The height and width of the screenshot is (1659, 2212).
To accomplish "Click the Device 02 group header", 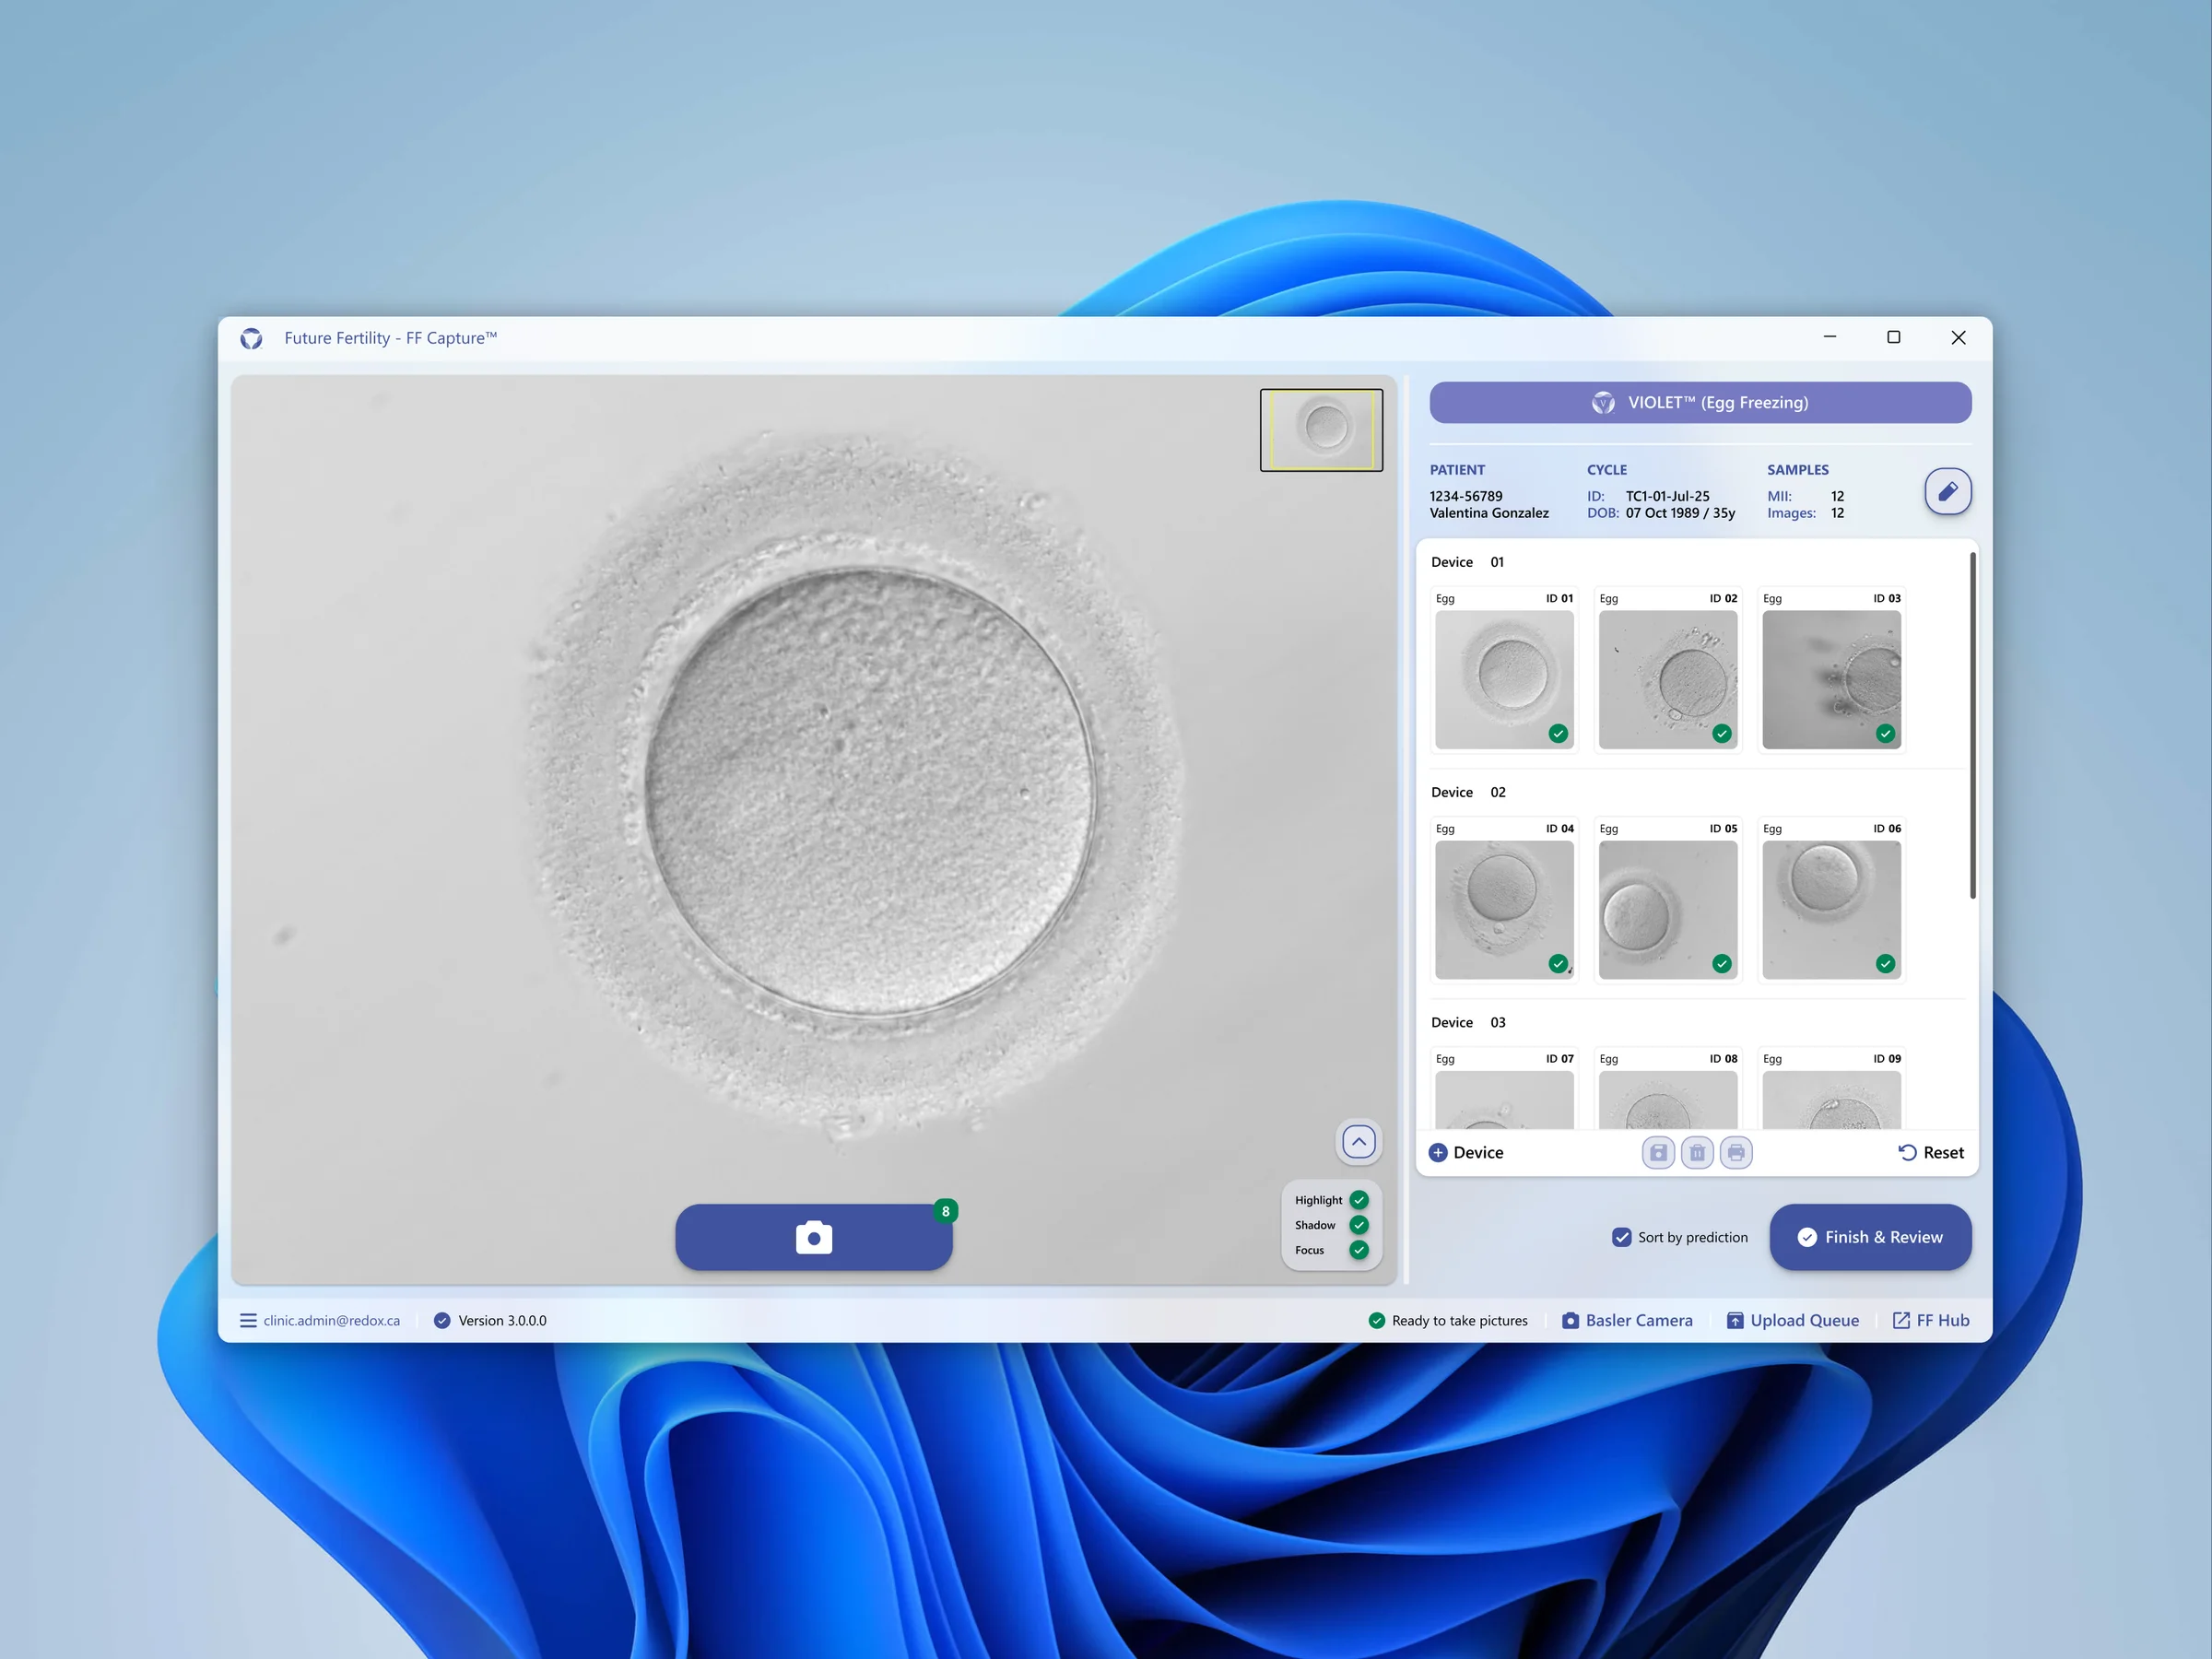I will [1467, 792].
